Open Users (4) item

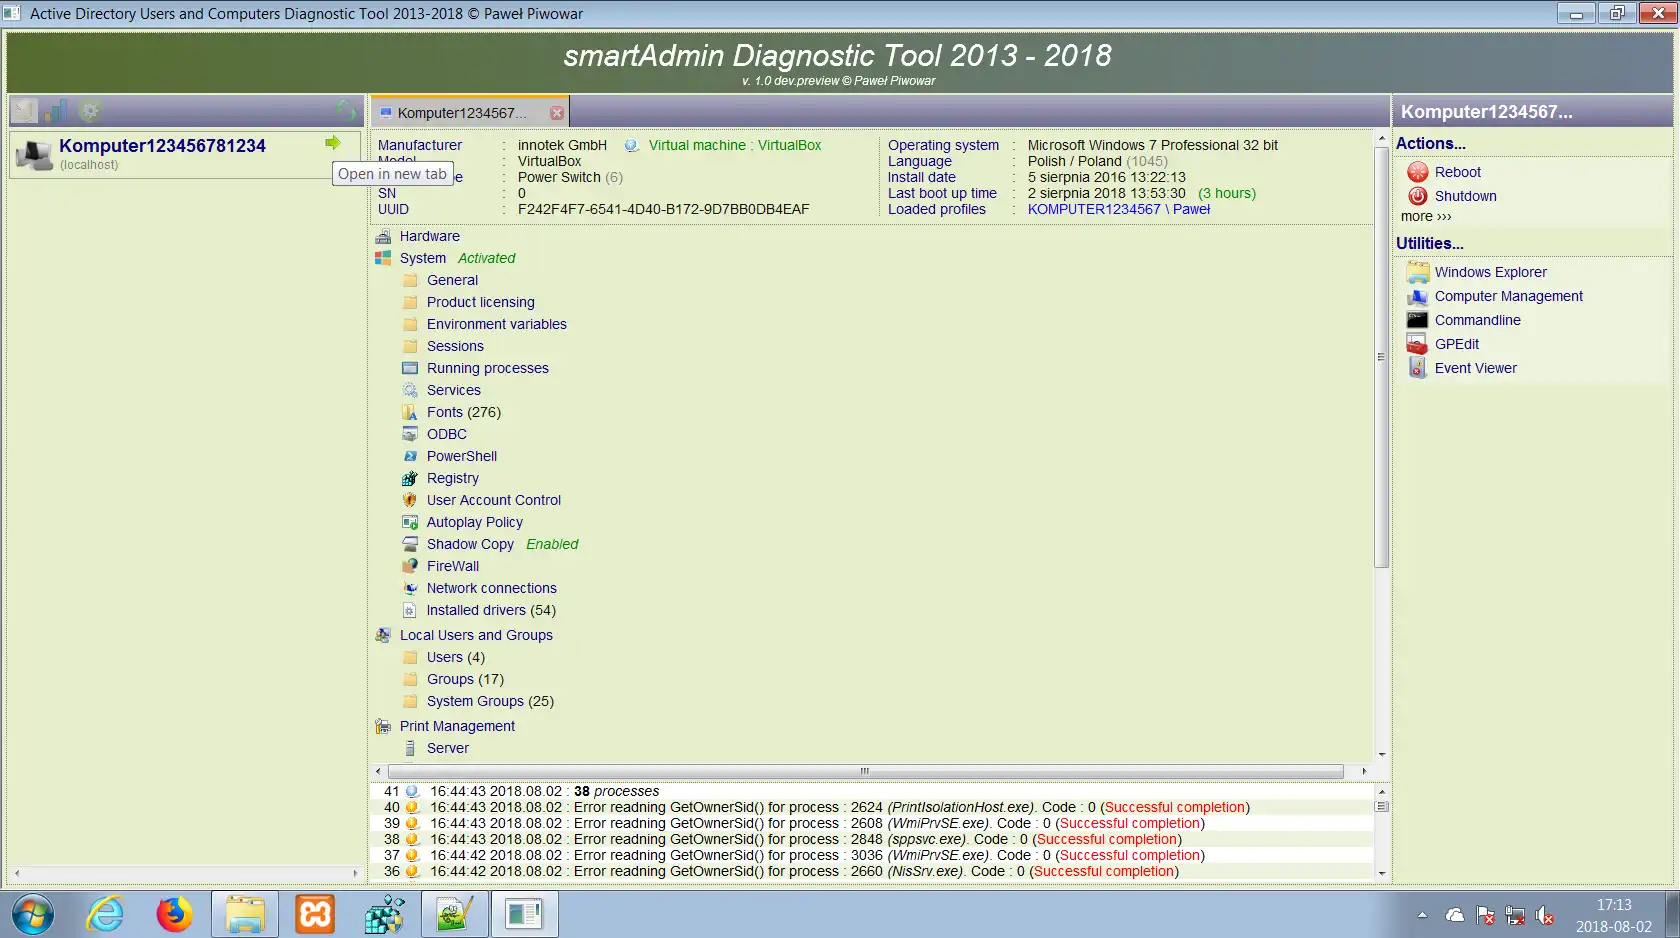pyautogui.click(x=456, y=657)
